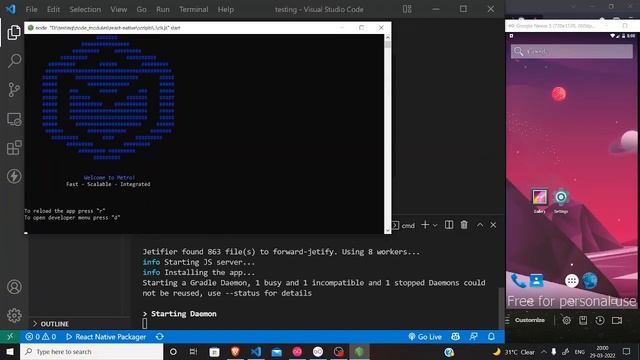640x360 pixels.
Task: Open the Explorer view in activity bar
Action: coord(14,33)
